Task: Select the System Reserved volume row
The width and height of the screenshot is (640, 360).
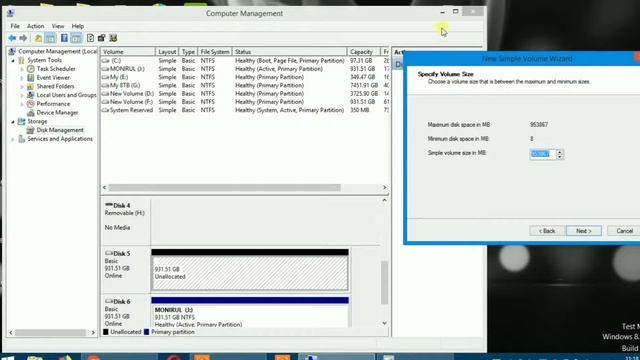Action: [245, 110]
